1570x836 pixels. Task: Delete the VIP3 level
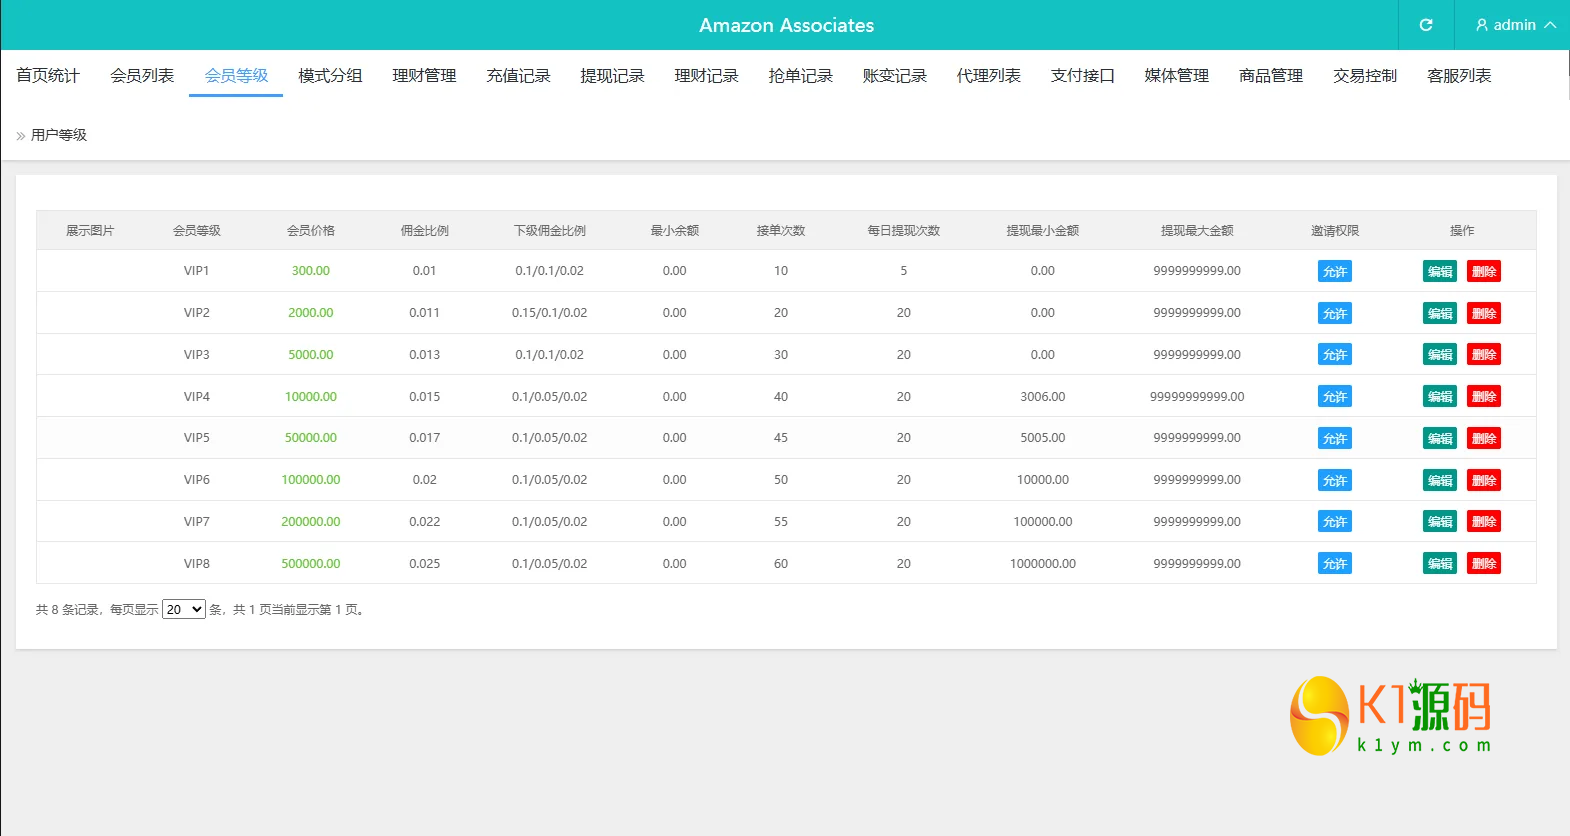(x=1484, y=355)
